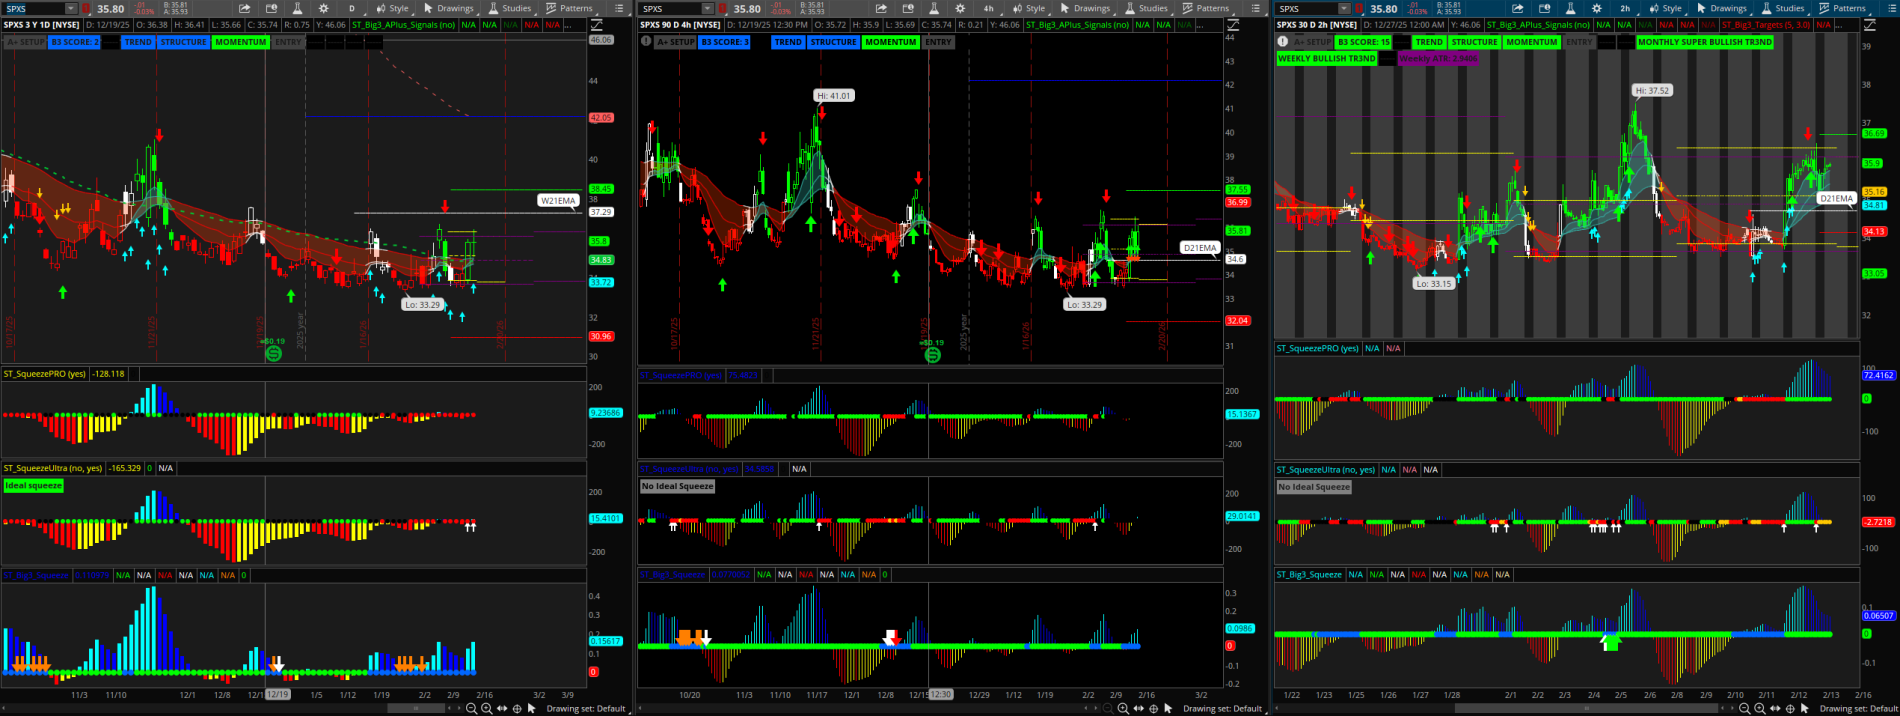Image resolution: width=1900 pixels, height=716 pixels.
Task: Toggle the price axis auto-scale icon on the daily chart
Action: click(597, 25)
